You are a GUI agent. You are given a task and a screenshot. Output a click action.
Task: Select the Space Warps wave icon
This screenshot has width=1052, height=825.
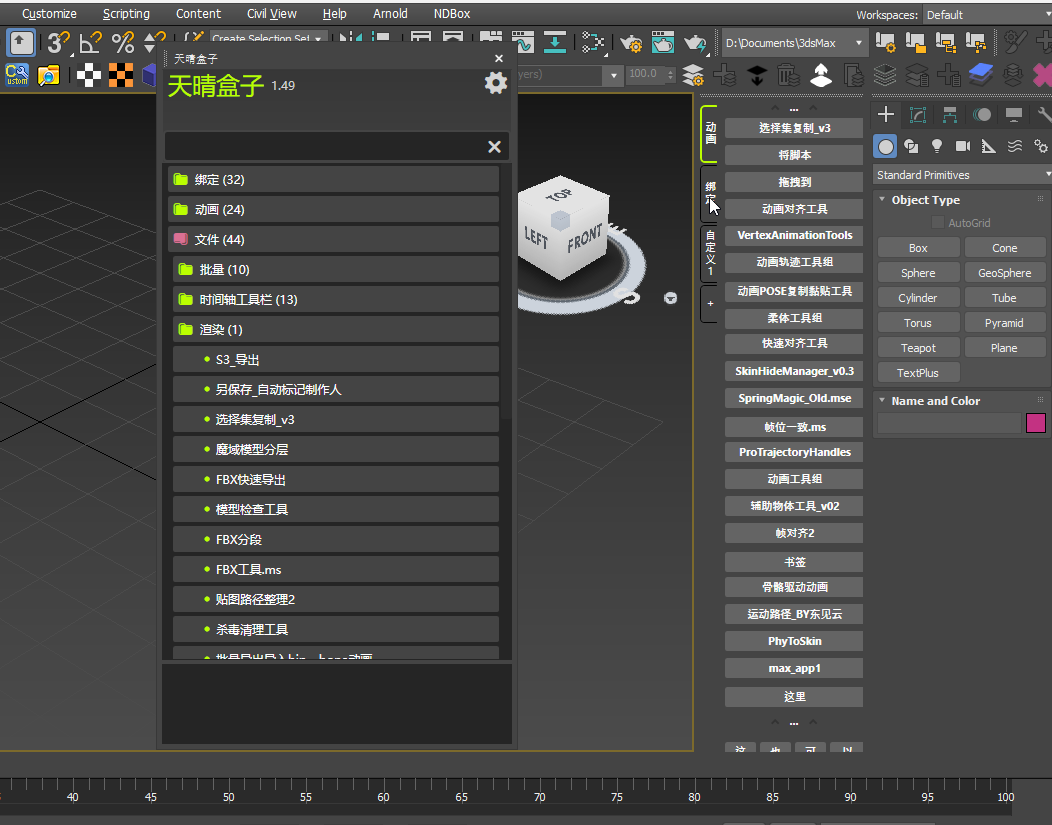coord(1014,146)
